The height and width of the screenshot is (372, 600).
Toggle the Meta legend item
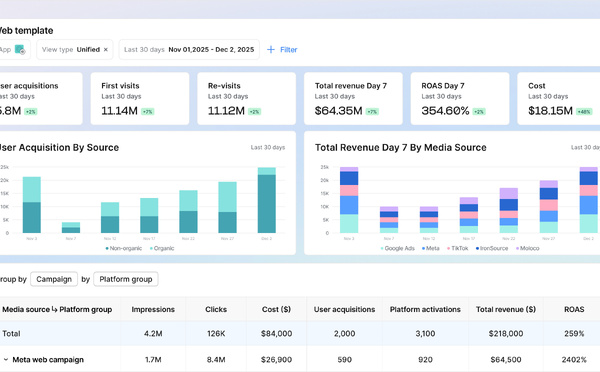tap(430, 248)
